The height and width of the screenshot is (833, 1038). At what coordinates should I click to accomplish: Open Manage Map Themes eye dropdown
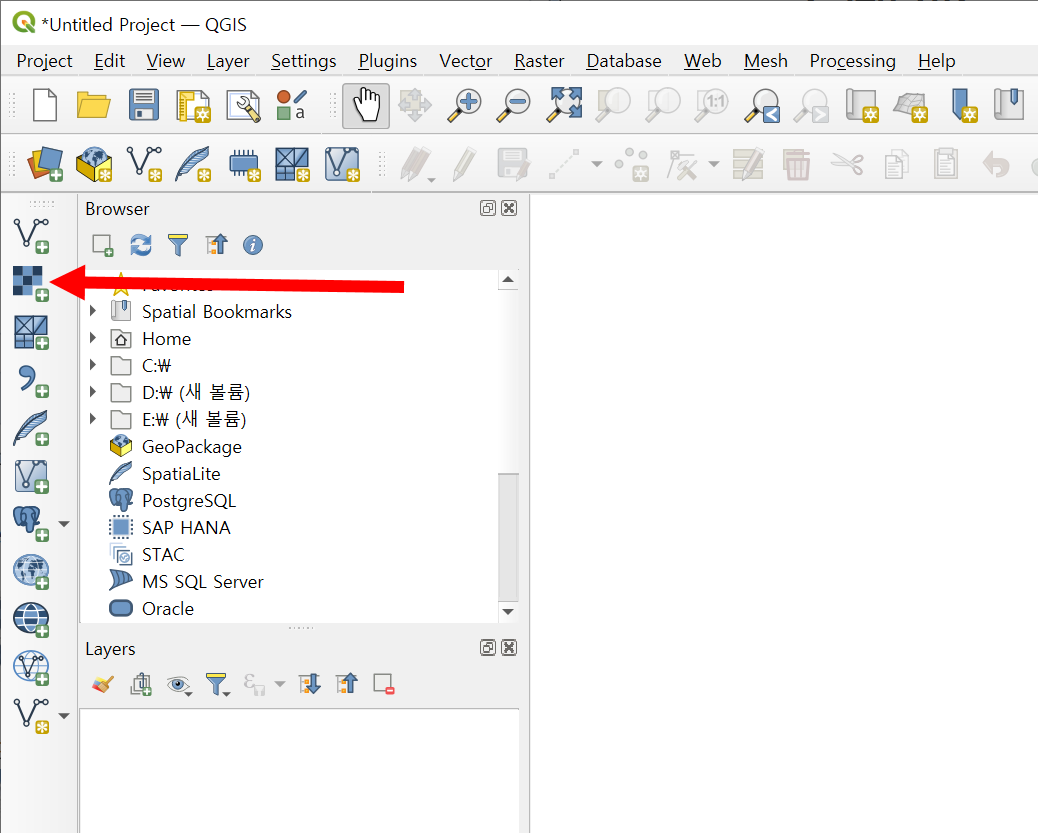coord(179,685)
